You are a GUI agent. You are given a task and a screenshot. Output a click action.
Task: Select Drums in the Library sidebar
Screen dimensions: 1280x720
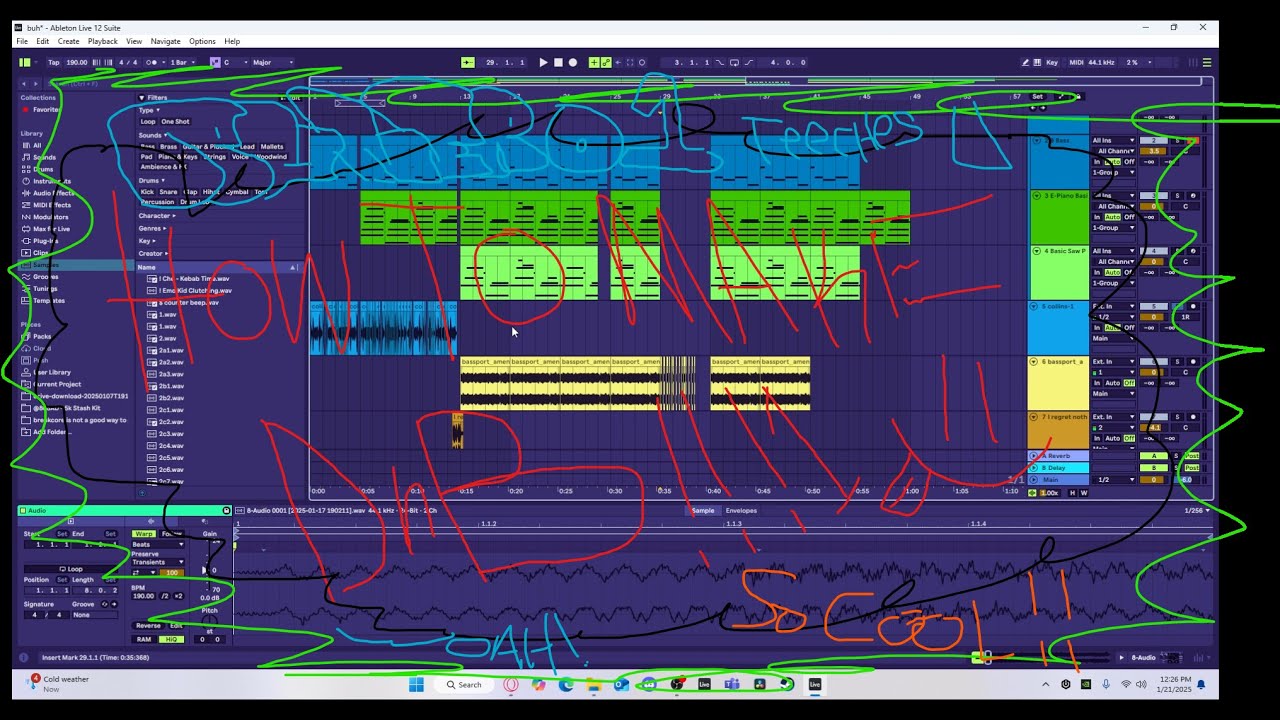click(x=44, y=169)
